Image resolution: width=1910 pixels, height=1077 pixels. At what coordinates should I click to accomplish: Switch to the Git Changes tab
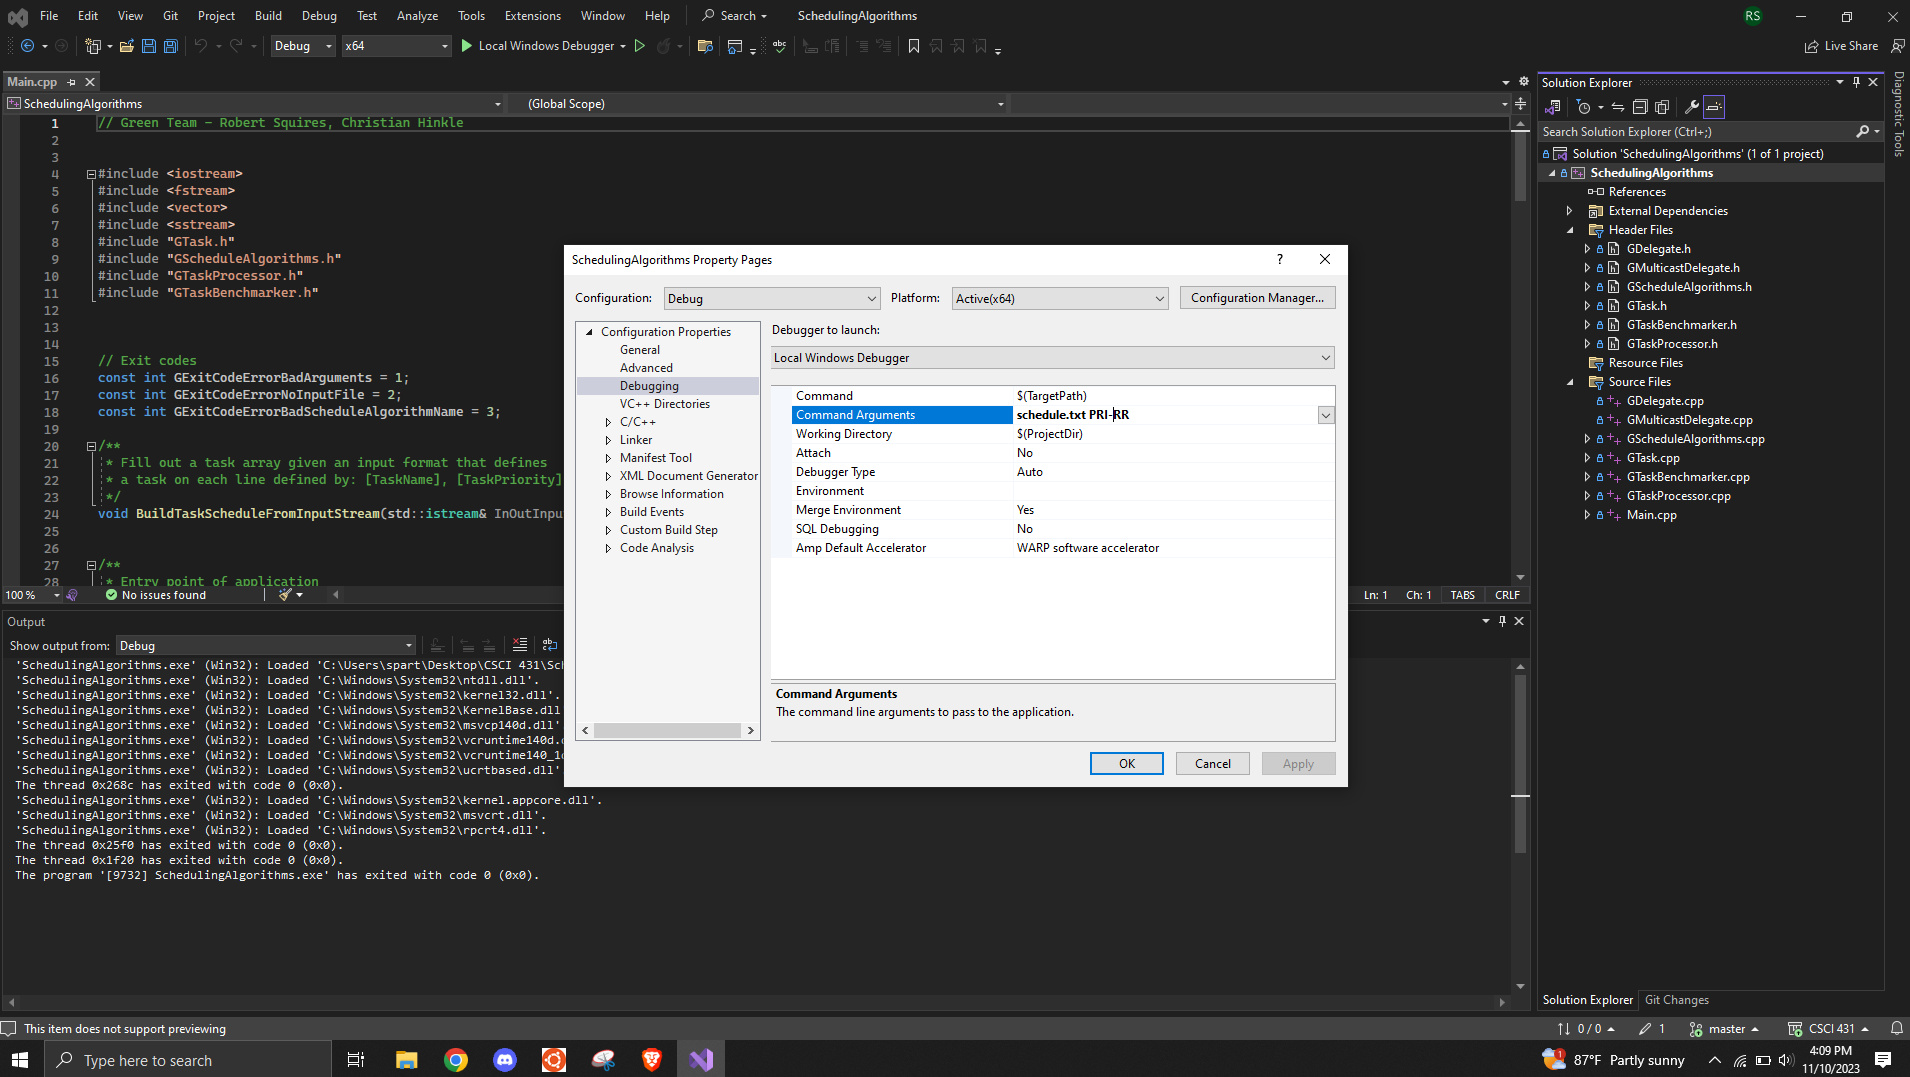(1677, 1000)
